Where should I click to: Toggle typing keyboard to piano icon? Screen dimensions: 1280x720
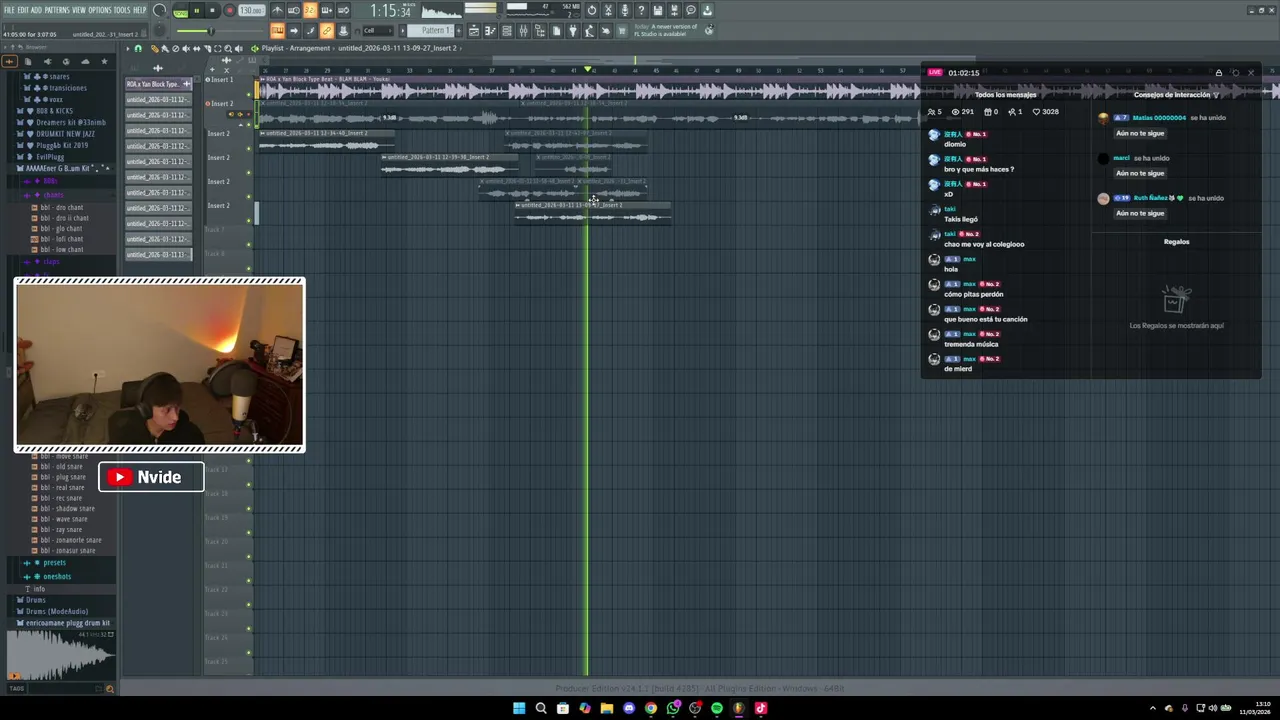[x=277, y=31]
